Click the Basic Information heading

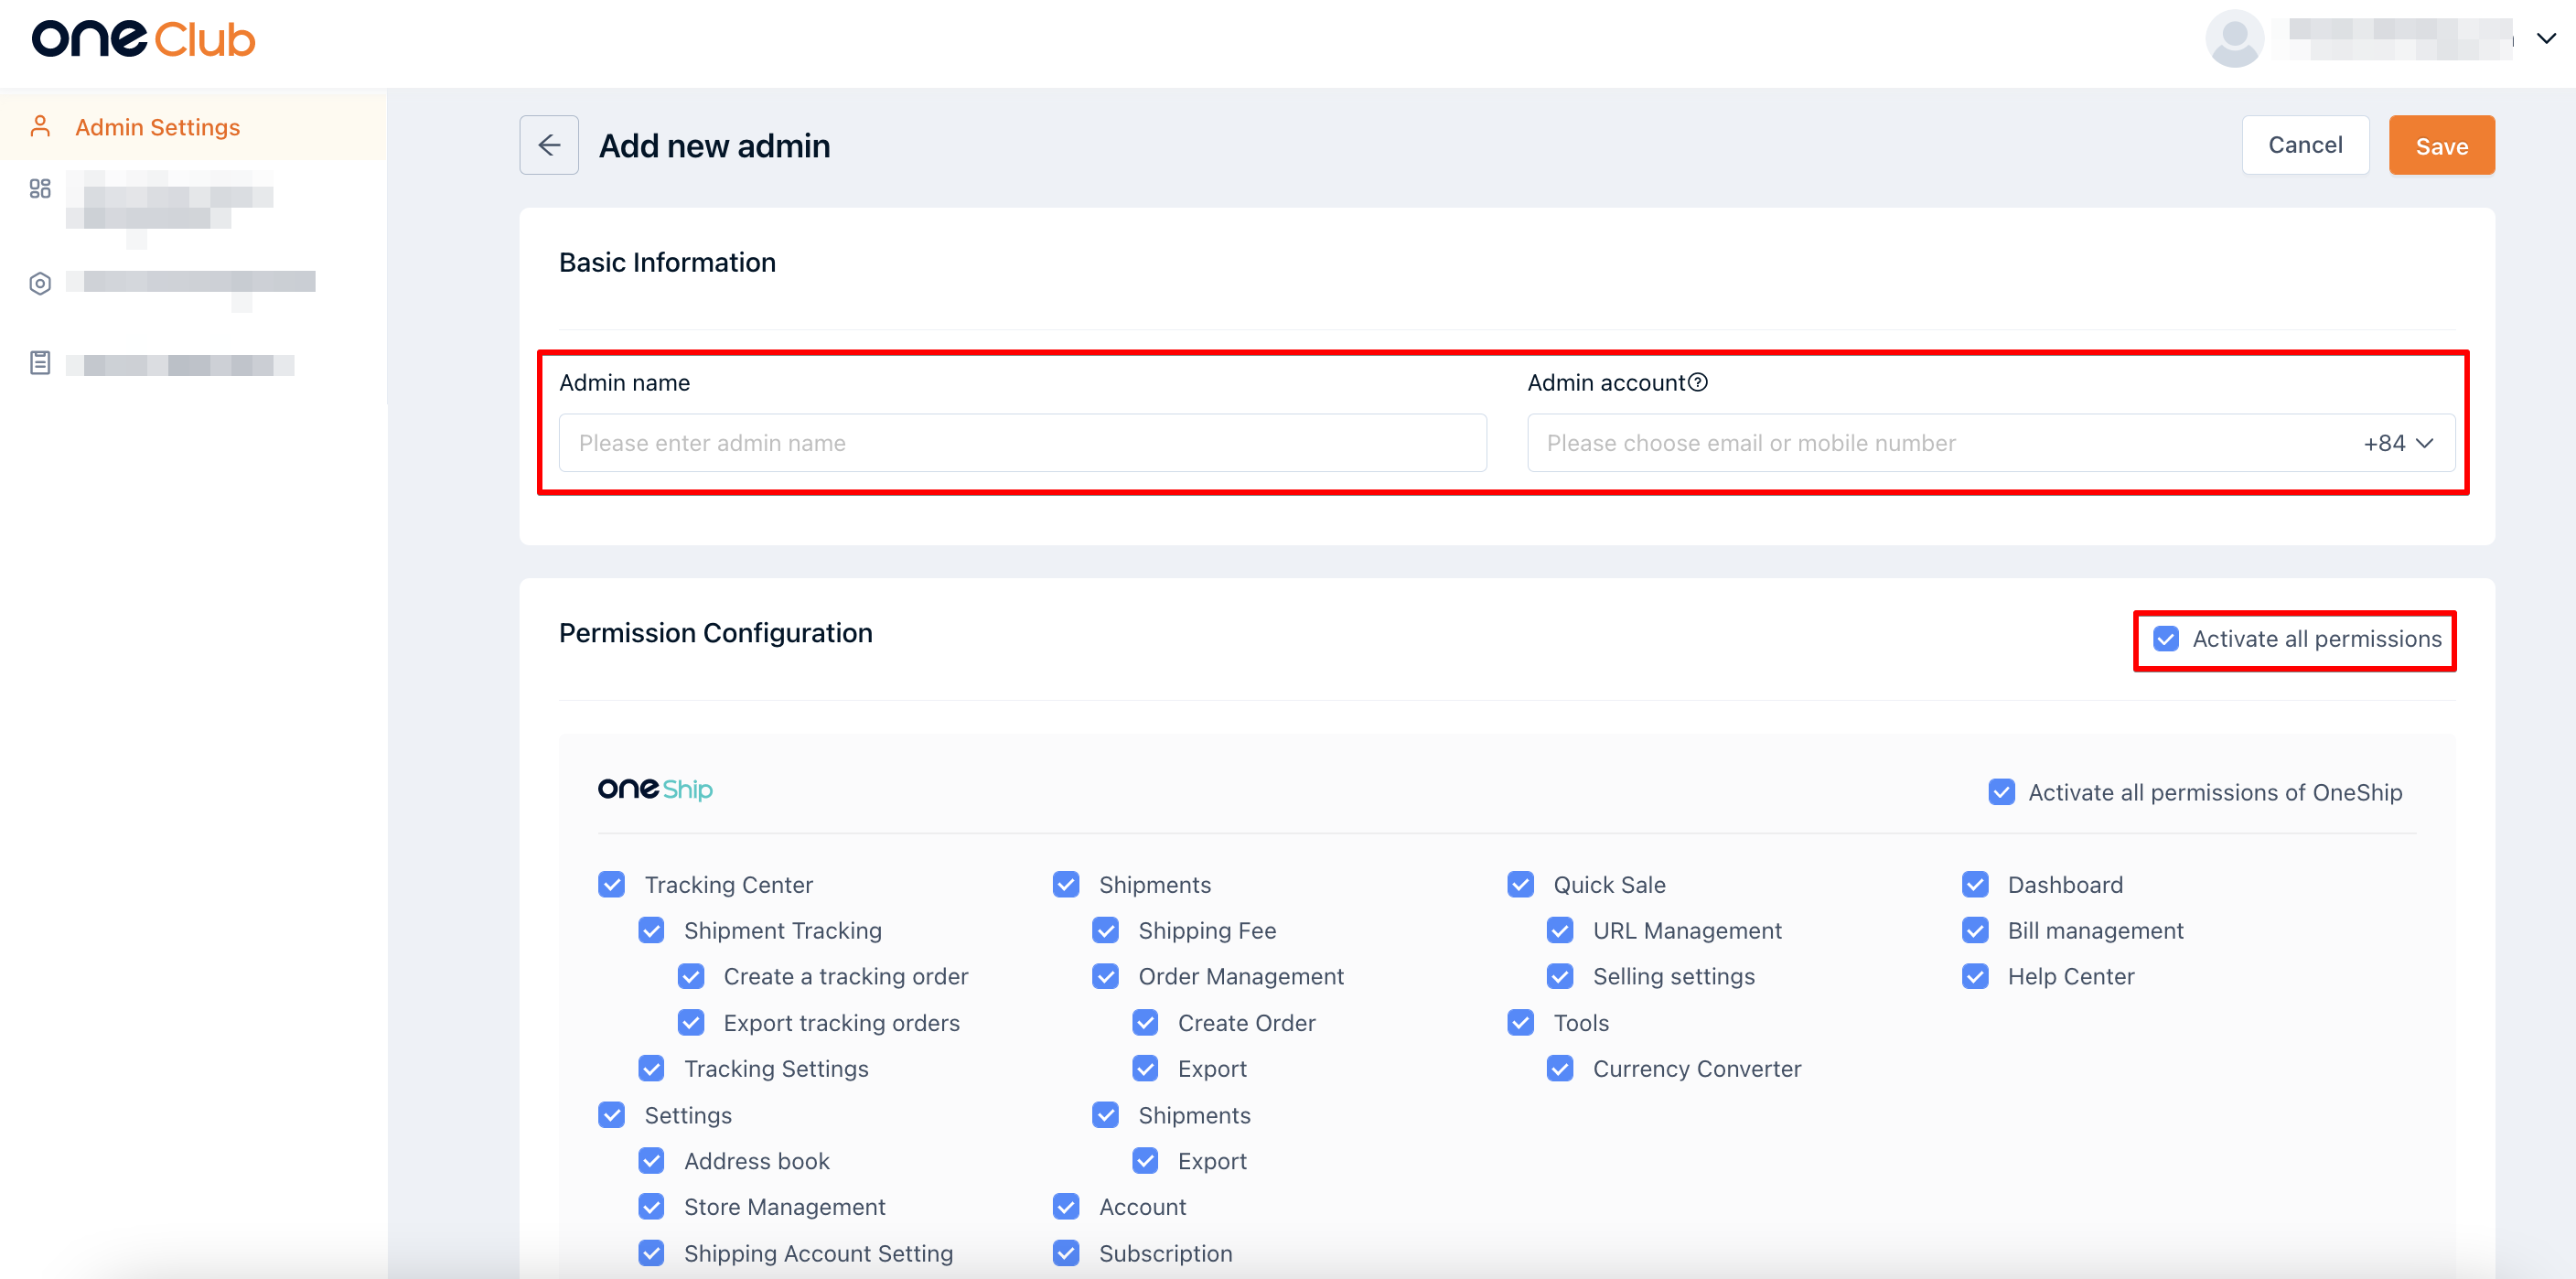[x=667, y=262]
